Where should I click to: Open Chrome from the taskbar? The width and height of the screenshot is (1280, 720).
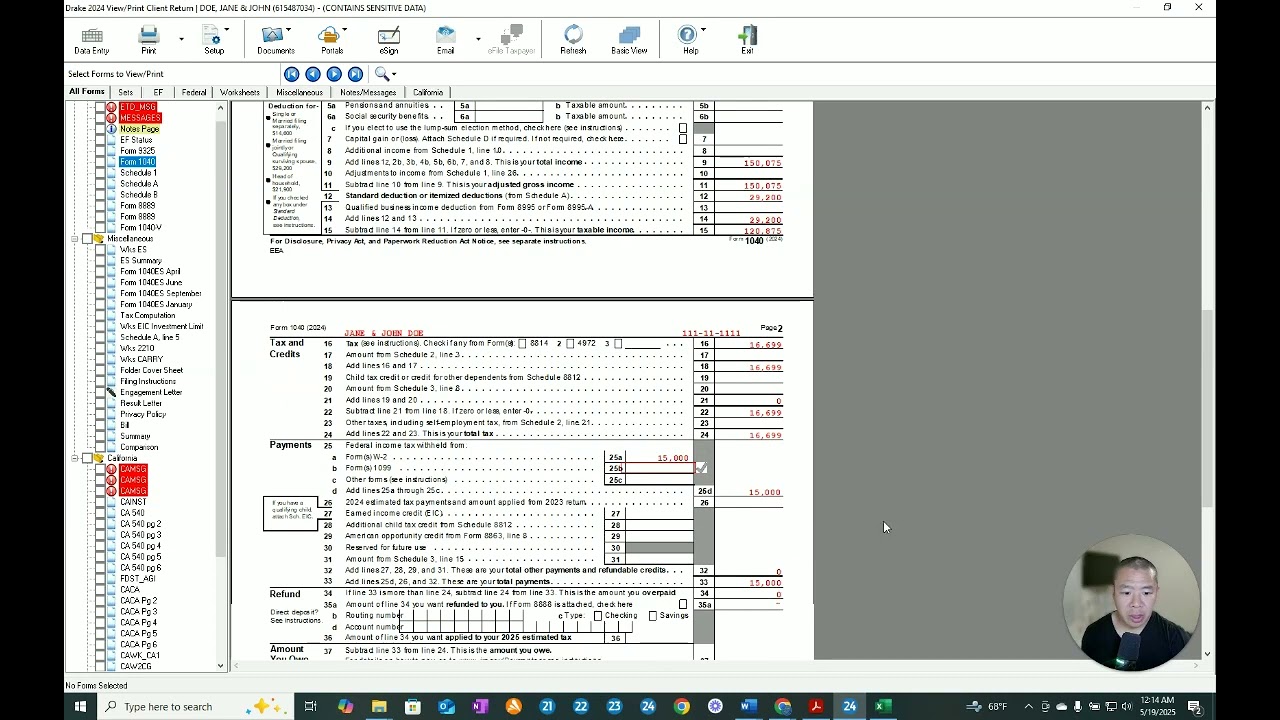click(681, 706)
